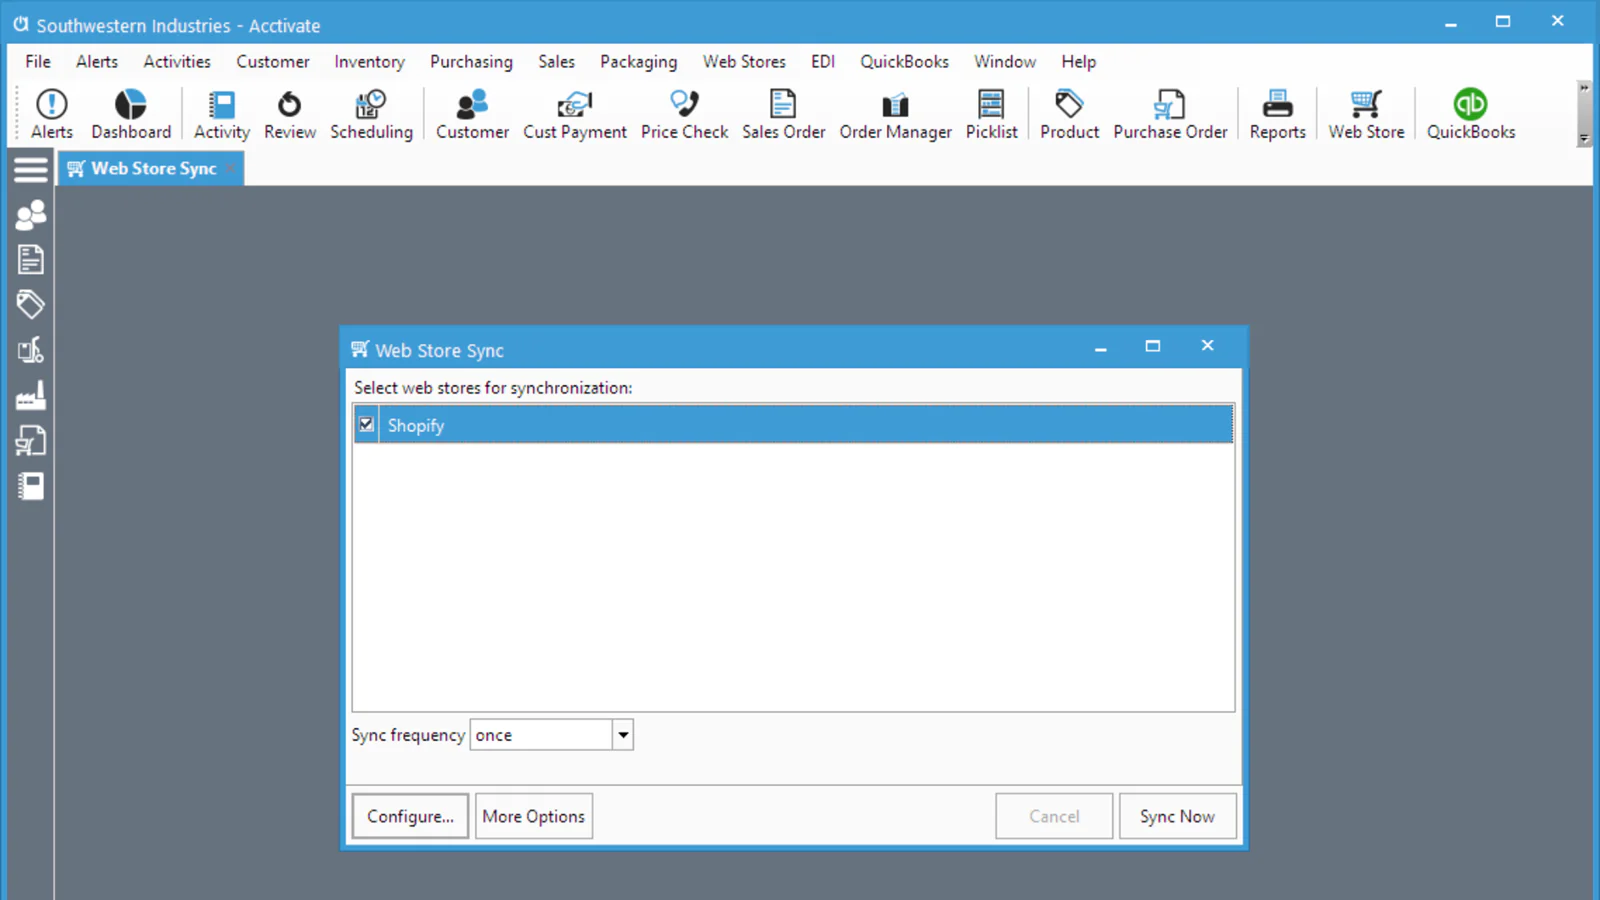Screen dimensions: 1600x900
Task: Click the customers people icon in the sidebar
Action: pos(31,214)
